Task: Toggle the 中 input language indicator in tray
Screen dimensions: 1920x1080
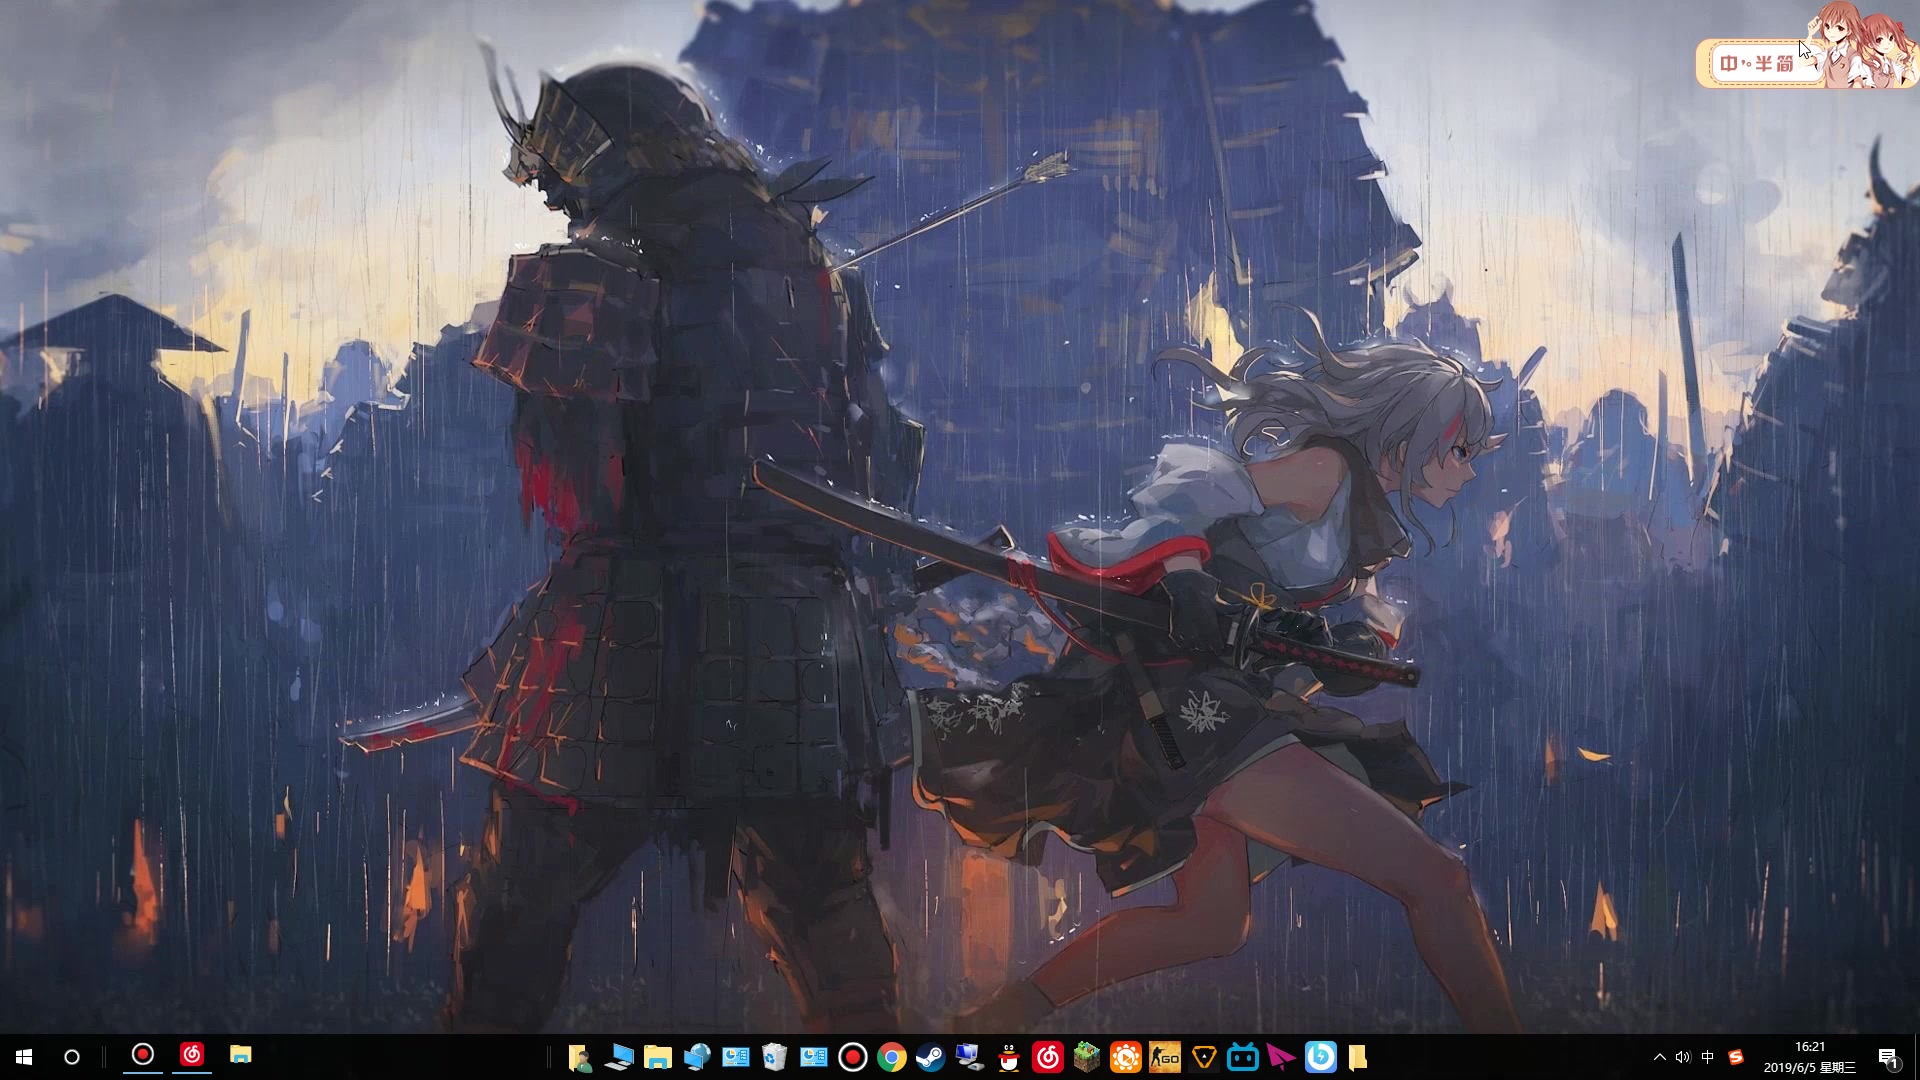Action: pyautogui.click(x=1707, y=1057)
